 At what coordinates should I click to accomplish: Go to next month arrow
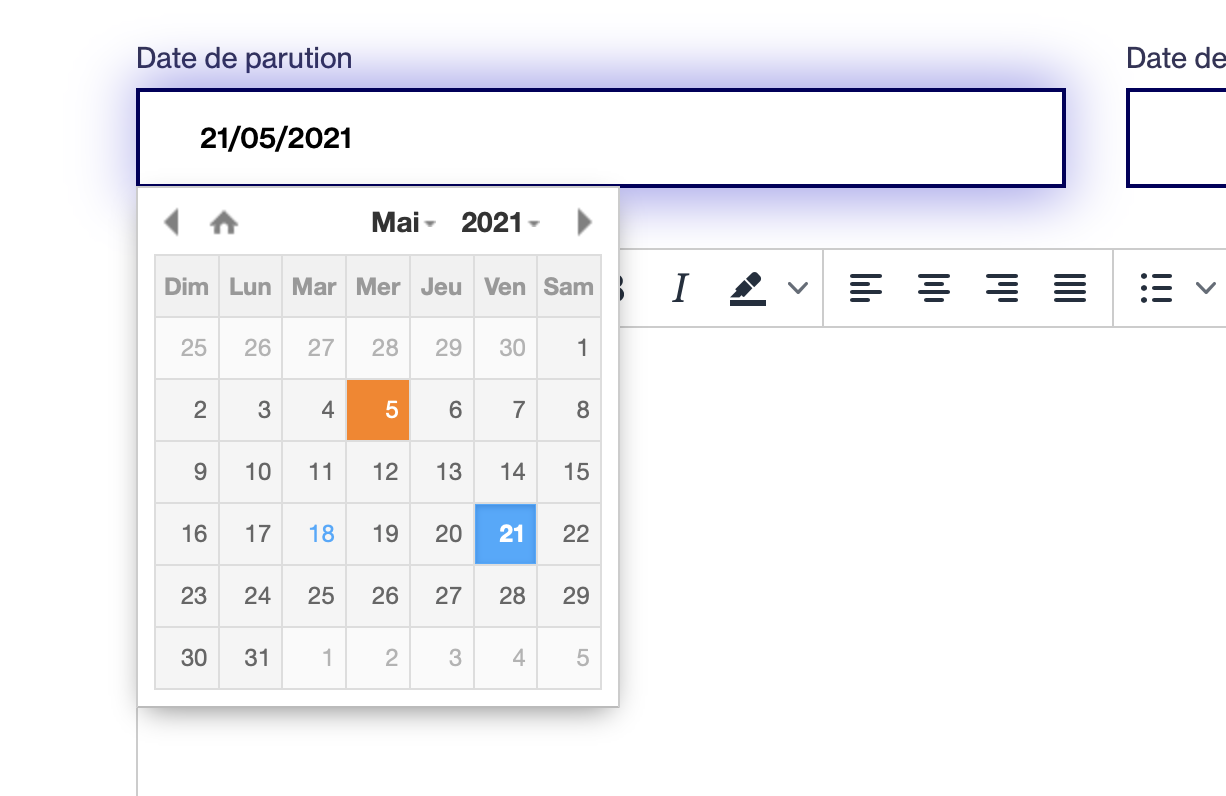[585, 222]
